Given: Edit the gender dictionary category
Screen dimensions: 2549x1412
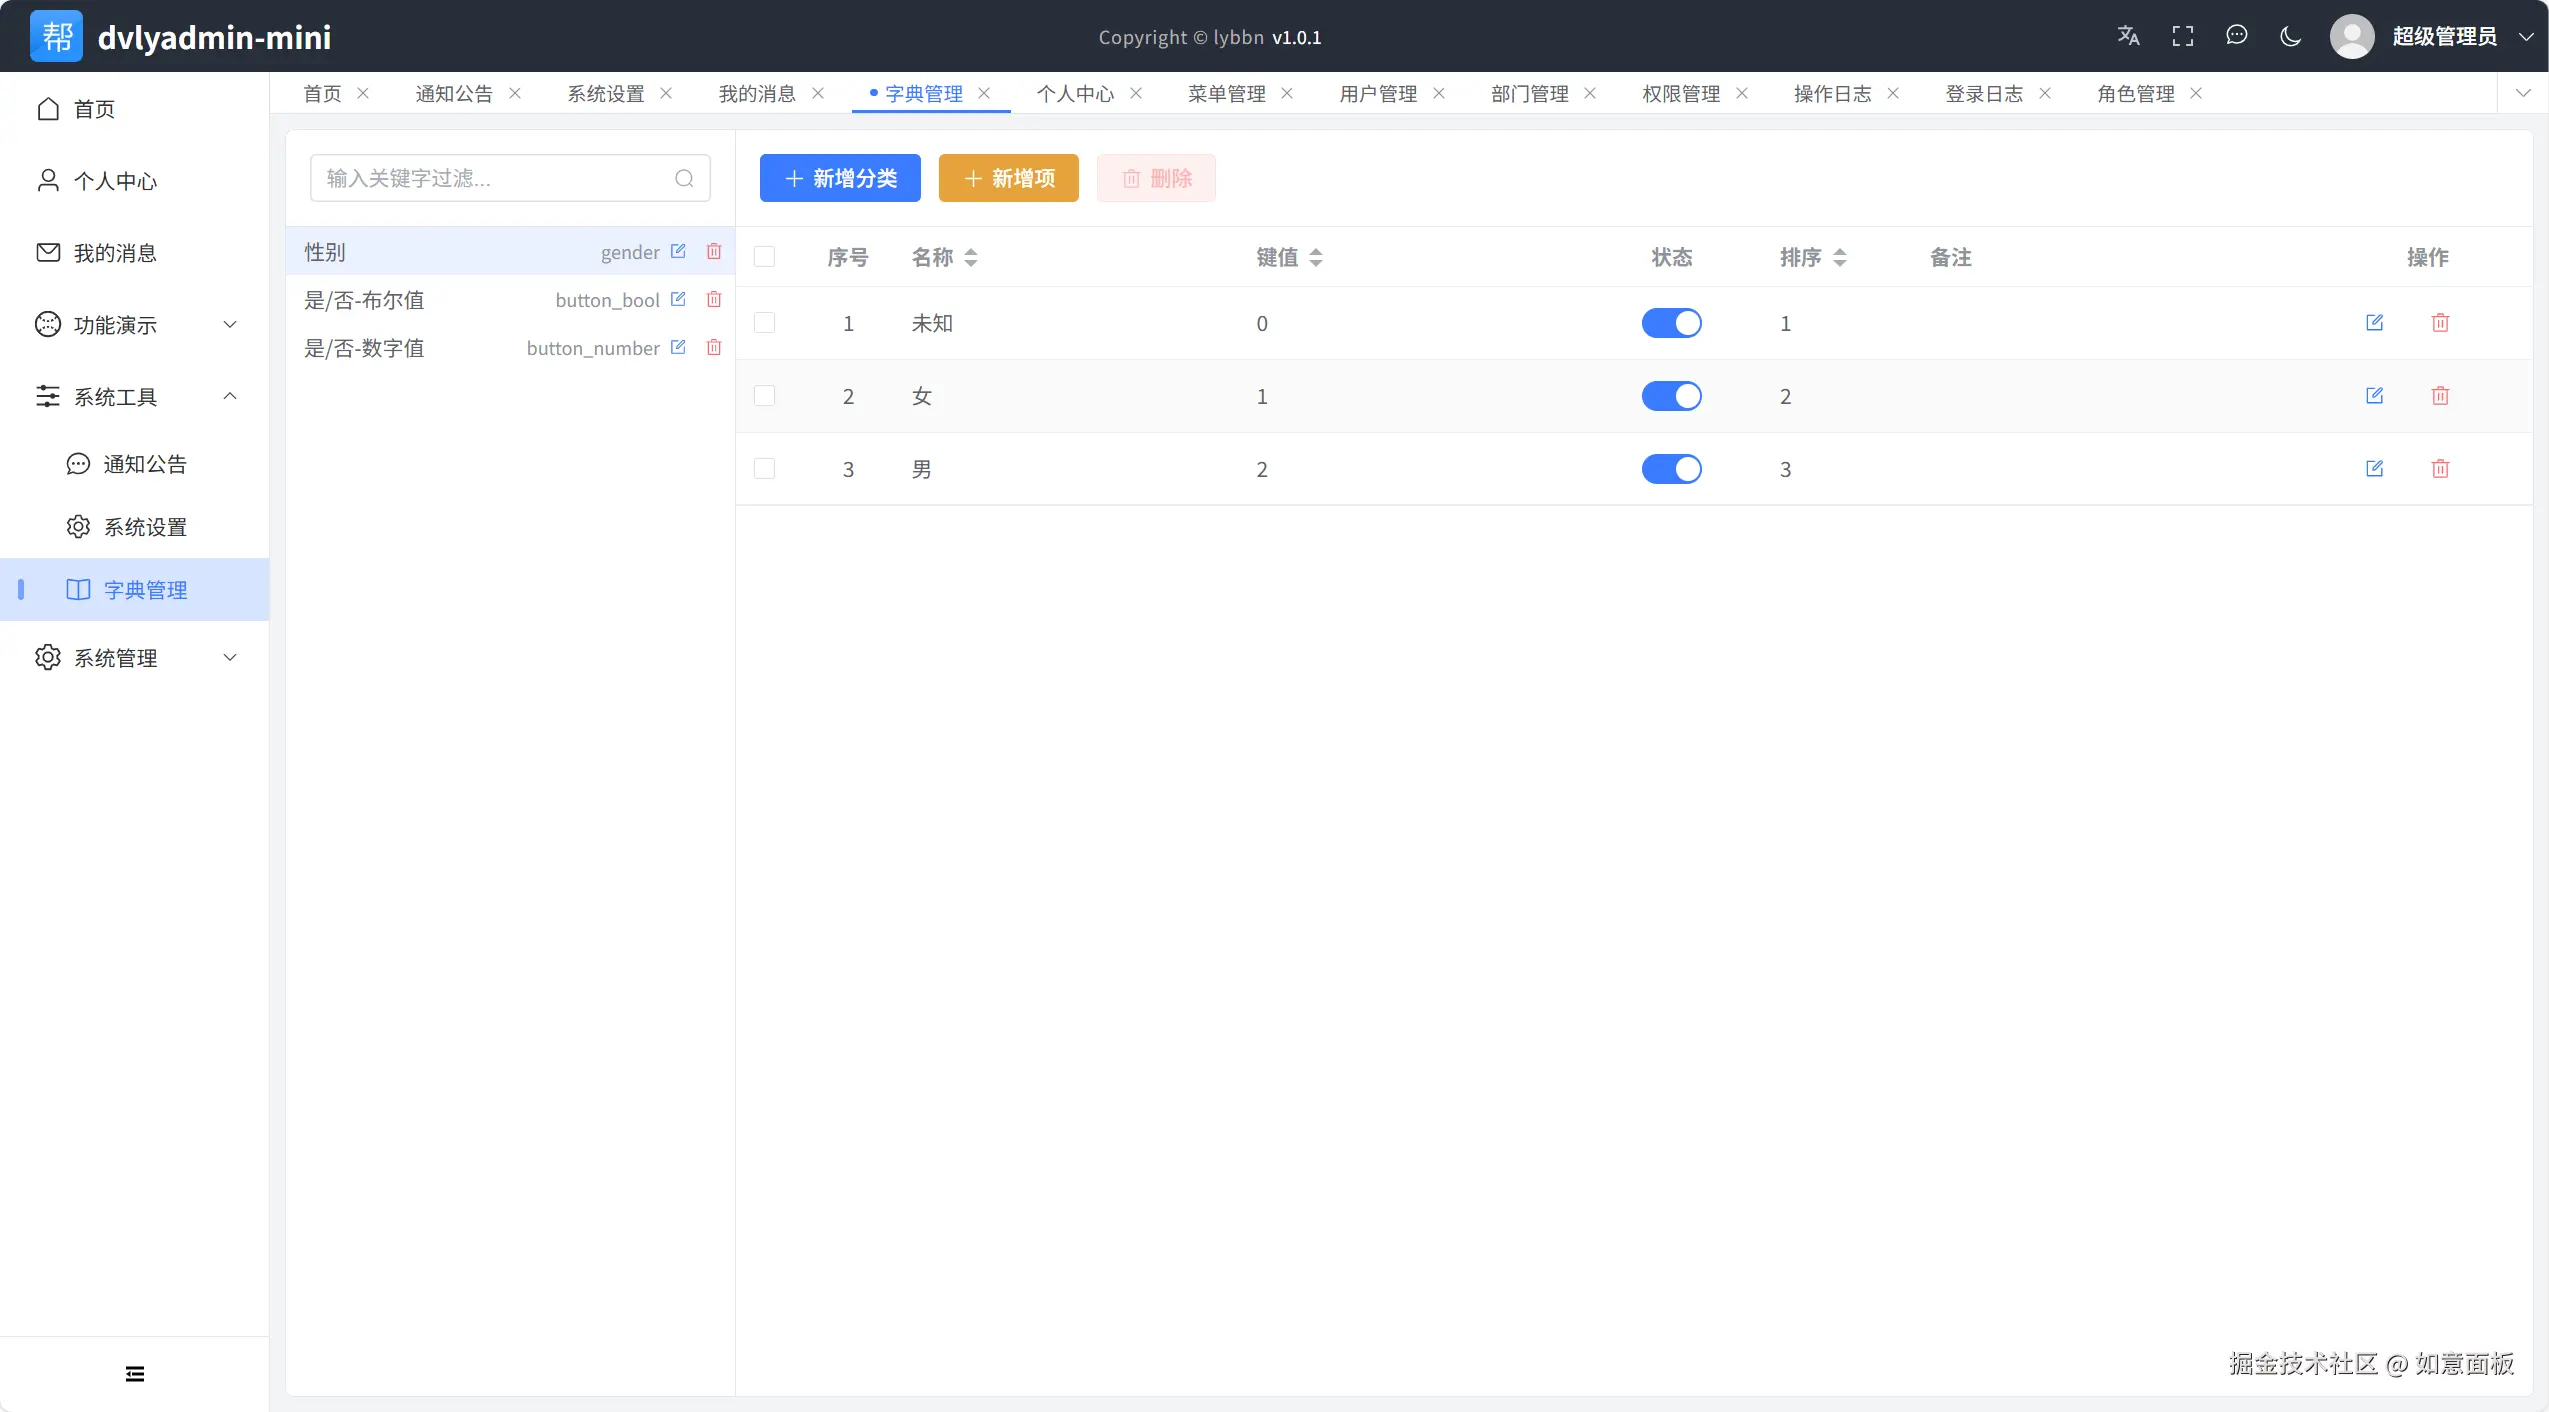Looking at the screenshot, I should point(678,251).
